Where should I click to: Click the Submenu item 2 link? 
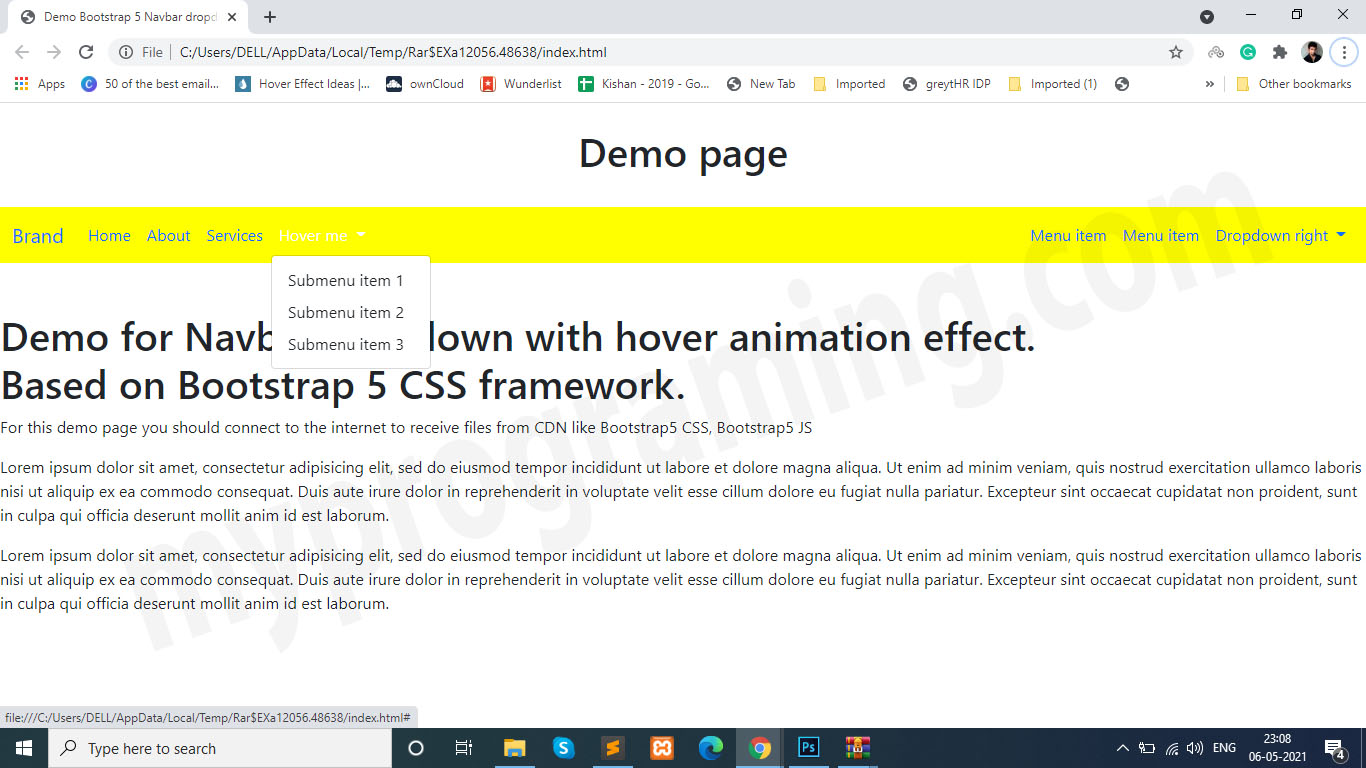[x=345, y=312]
